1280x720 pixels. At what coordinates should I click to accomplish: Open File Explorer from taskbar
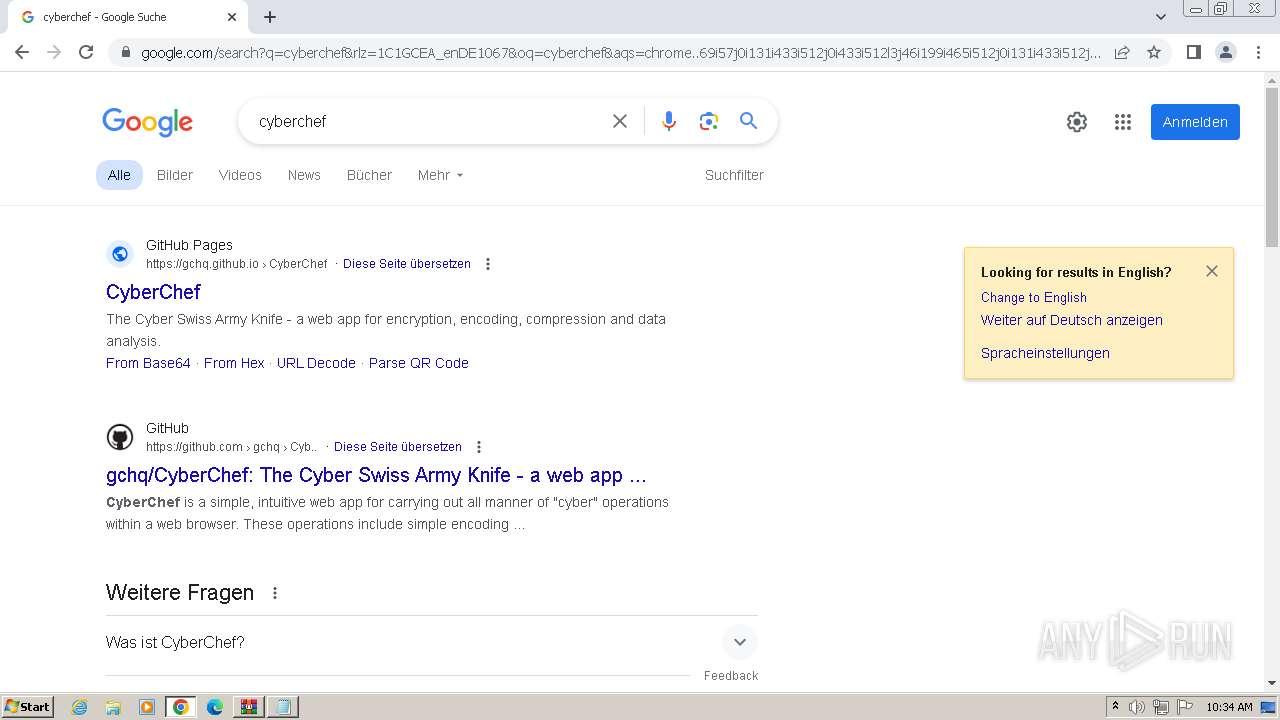pyautogui.click(x=113, y=707)
